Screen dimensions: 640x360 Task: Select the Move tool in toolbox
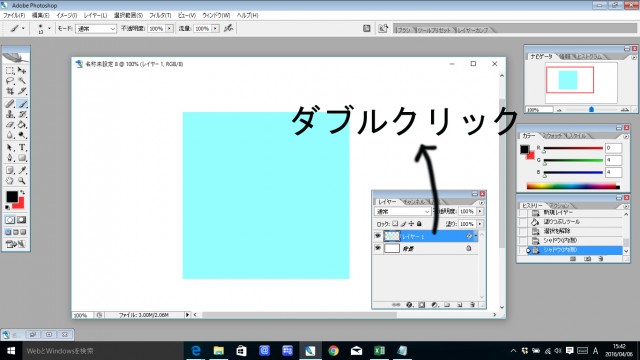tap(22, 71)
